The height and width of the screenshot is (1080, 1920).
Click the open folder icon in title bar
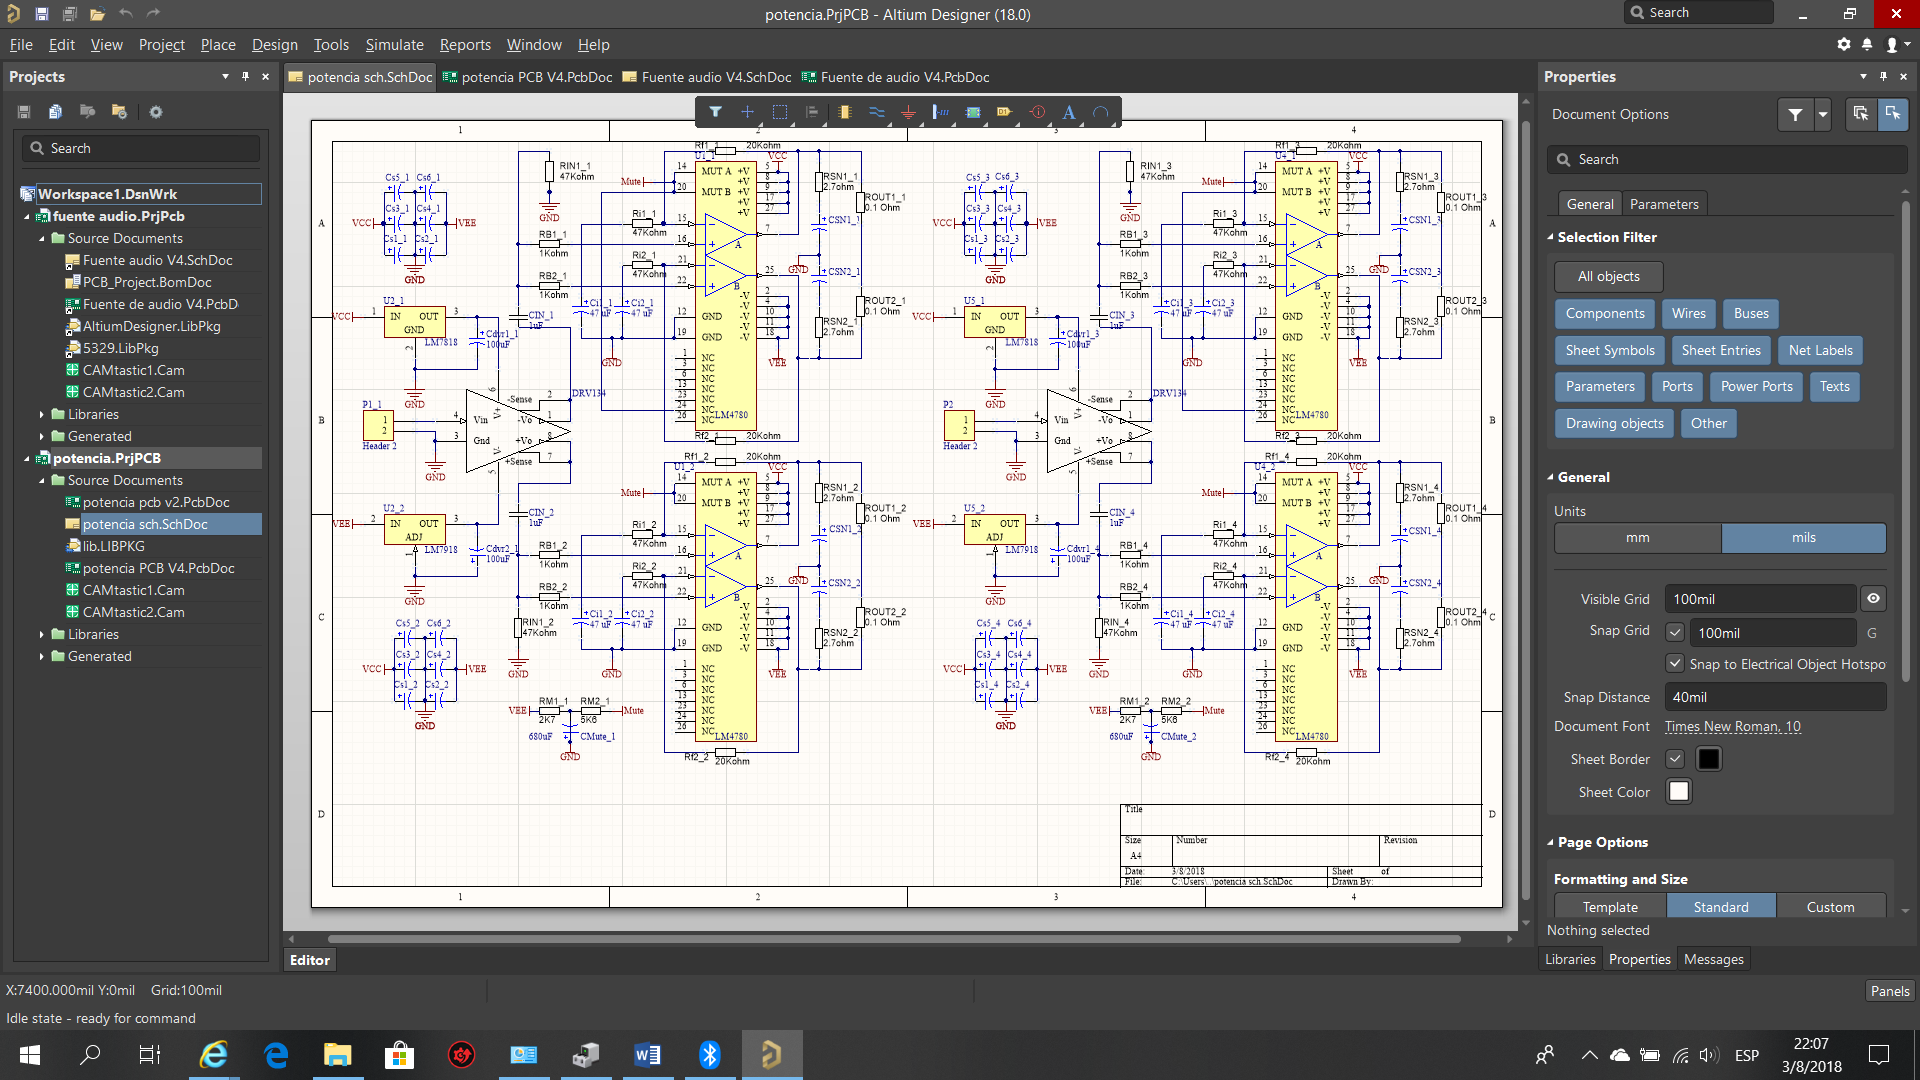pos(97,14)
